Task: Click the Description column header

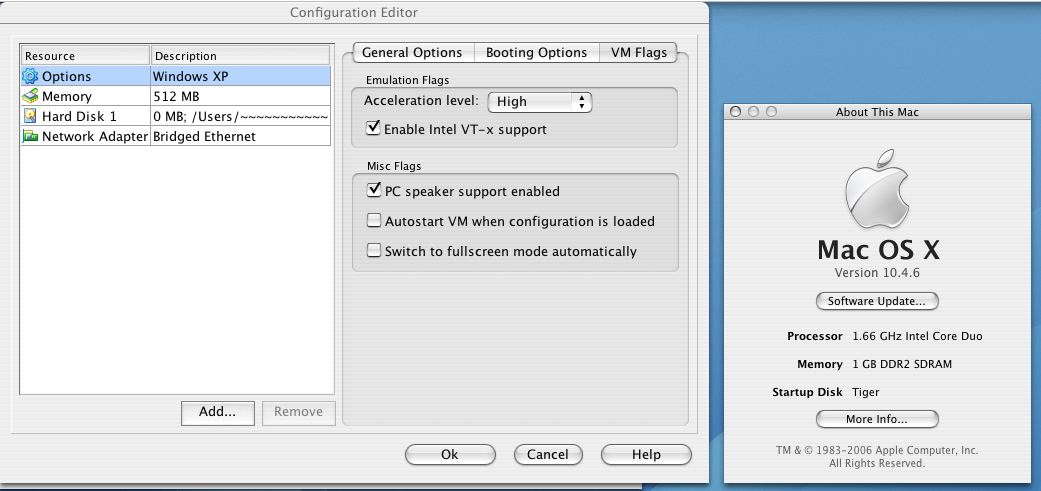Action: point(240,56)
